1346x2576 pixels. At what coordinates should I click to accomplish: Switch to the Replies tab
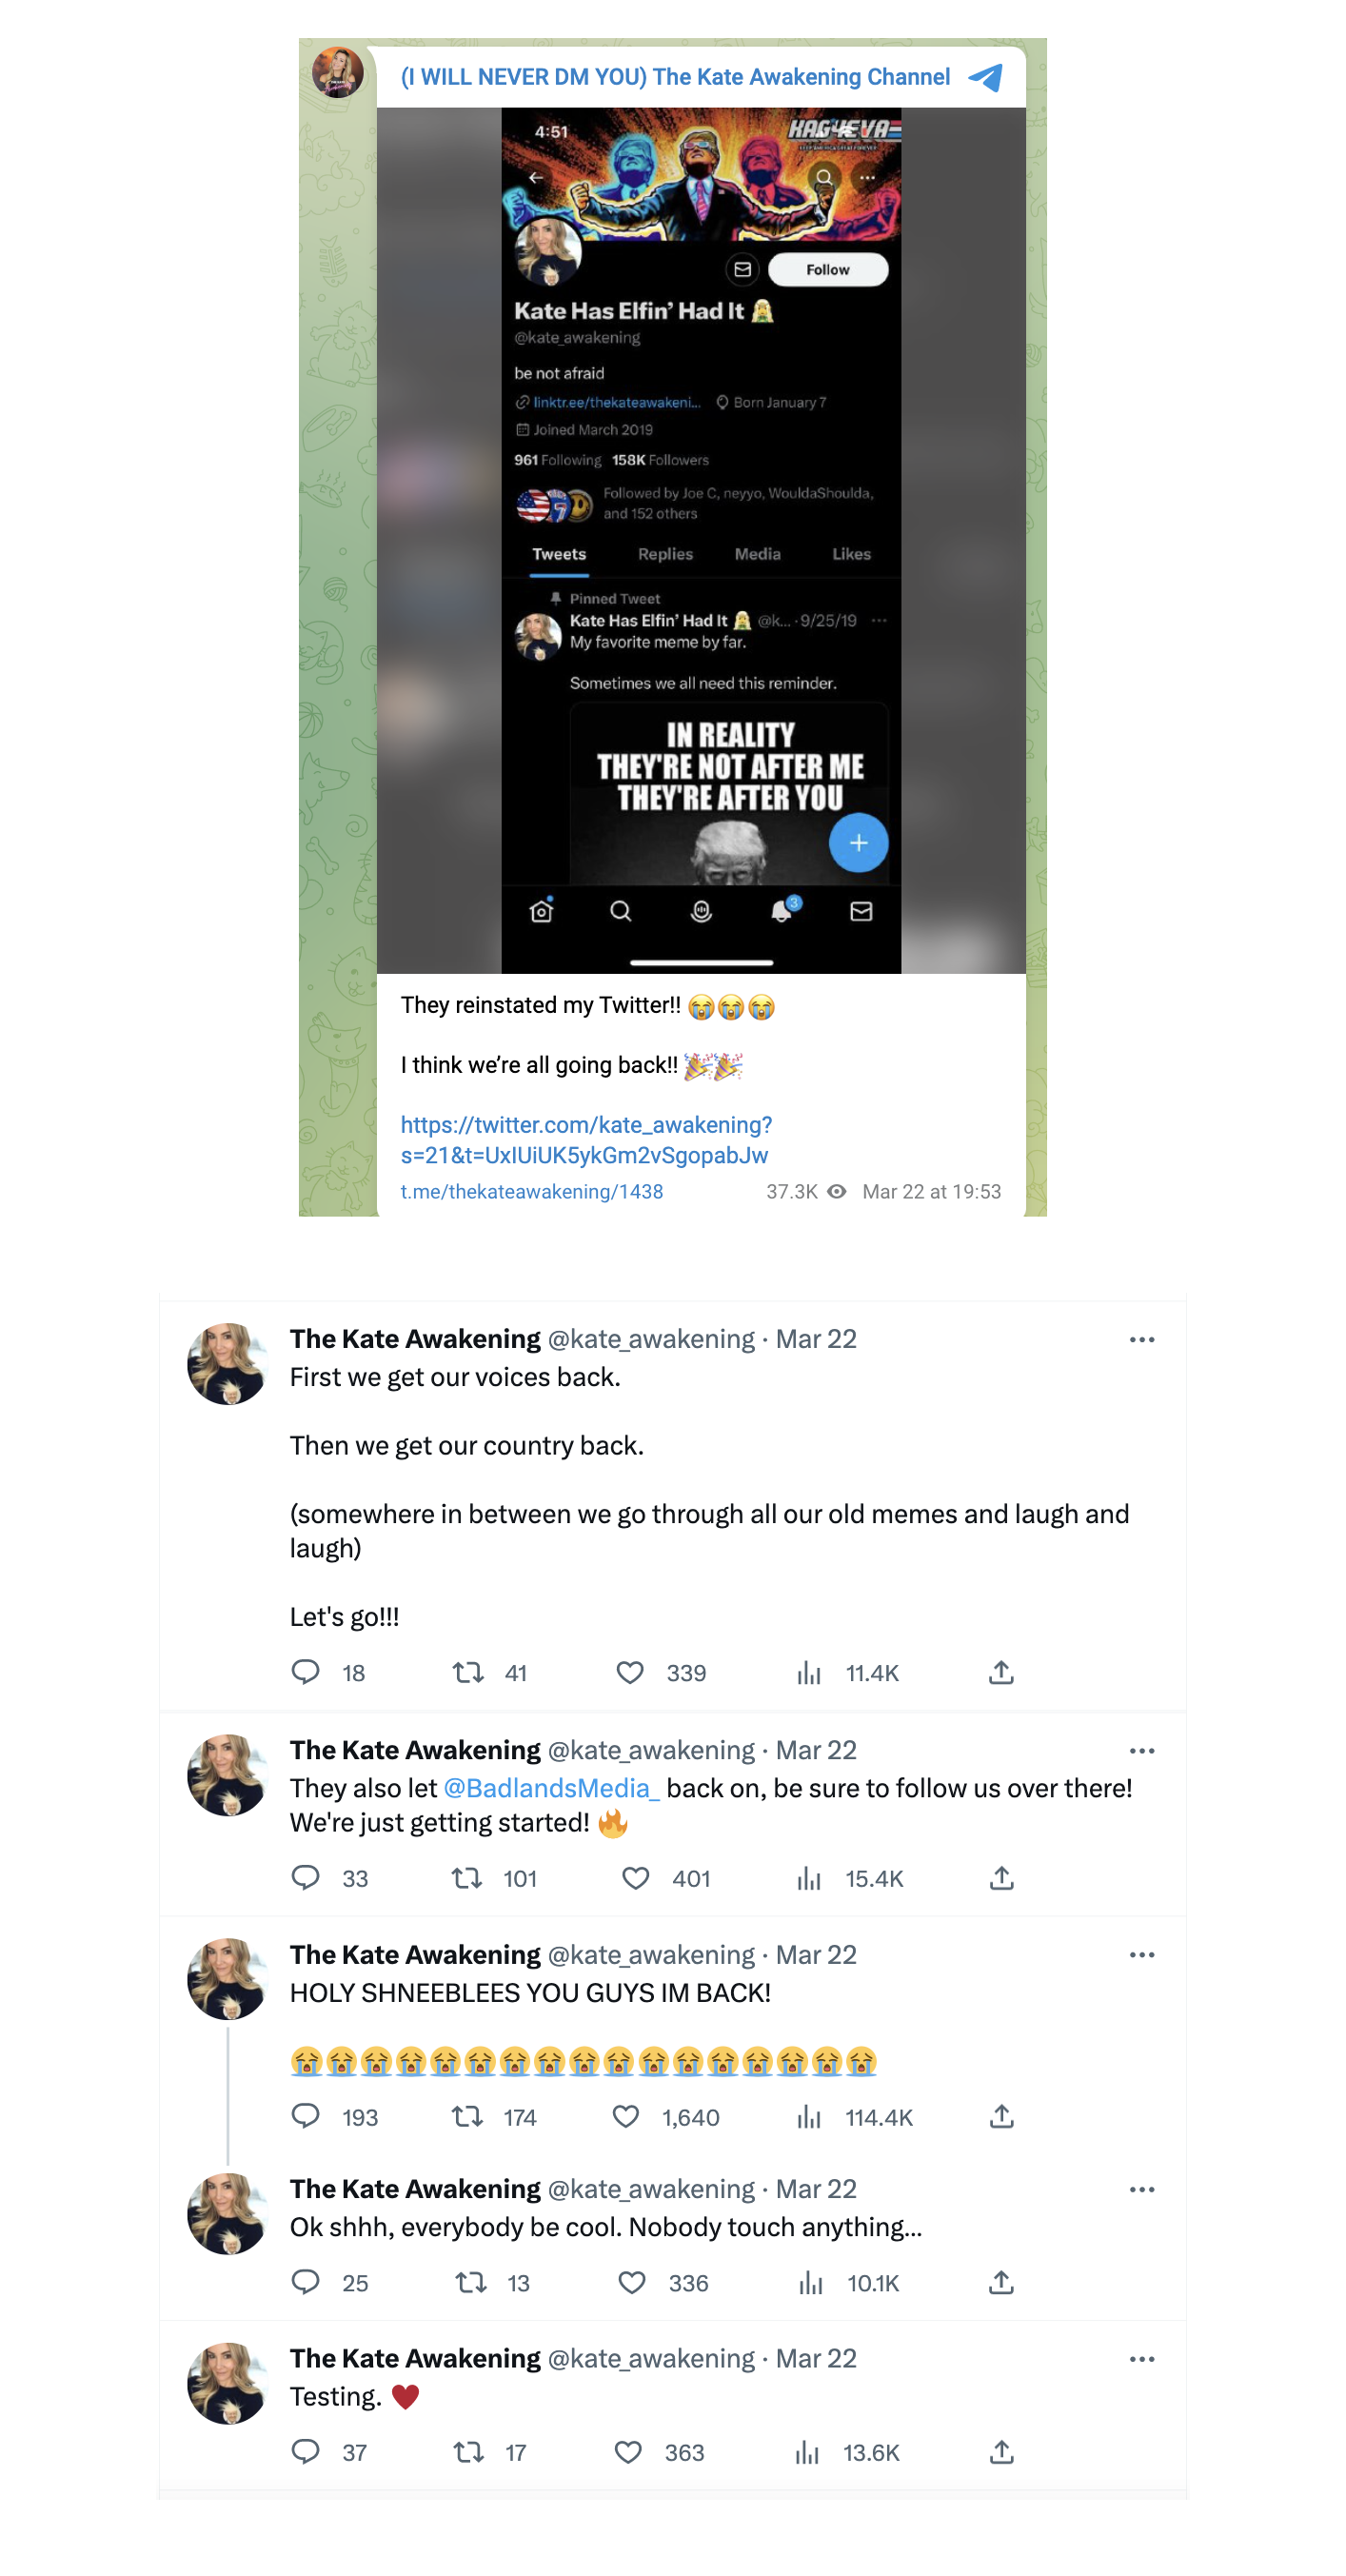coord(665,554)
